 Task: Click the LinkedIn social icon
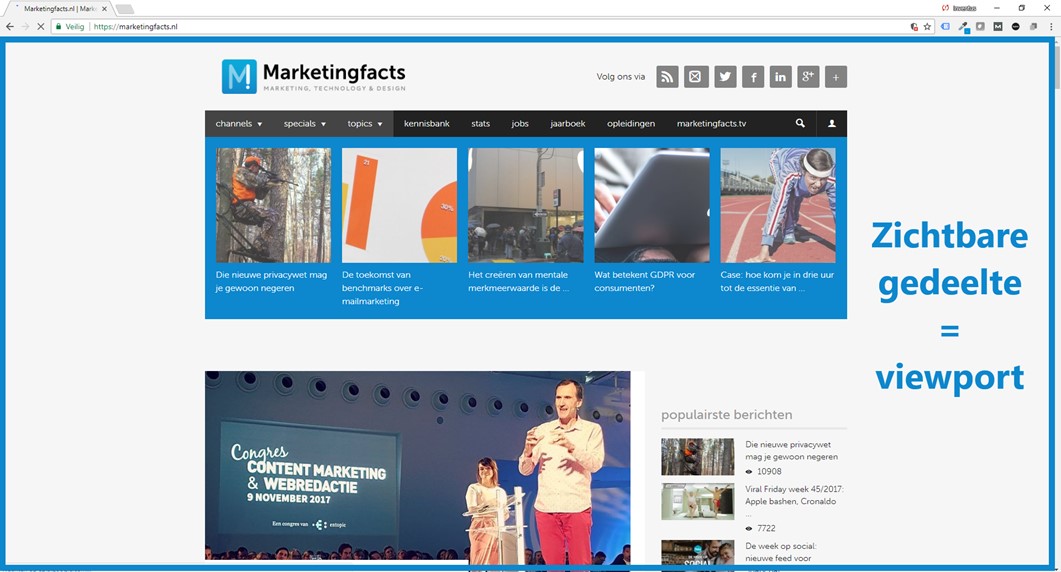[x=780, y=77]
